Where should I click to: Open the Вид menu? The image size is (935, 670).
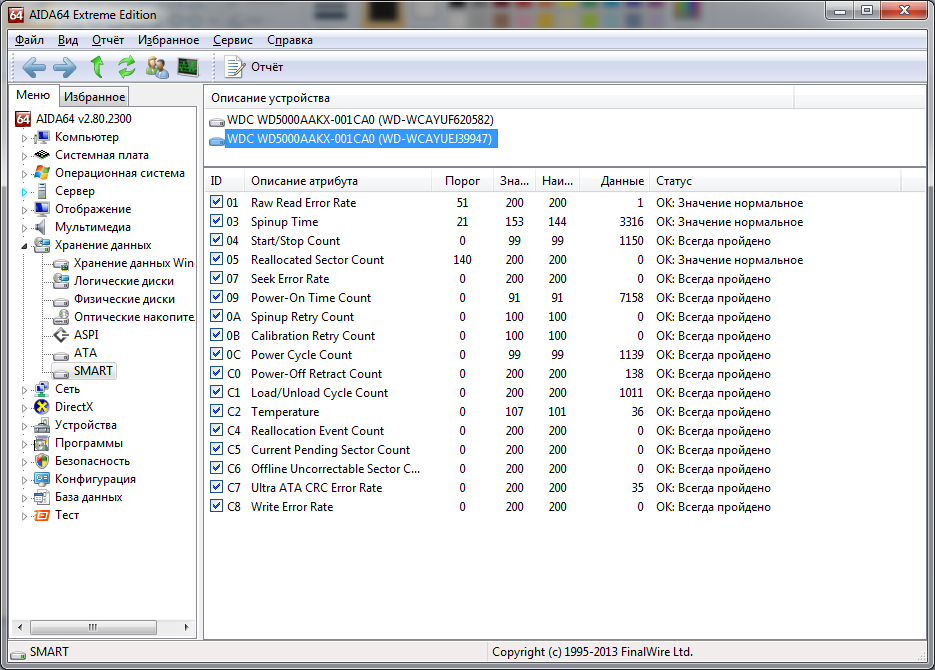click(x=68, y=40)
